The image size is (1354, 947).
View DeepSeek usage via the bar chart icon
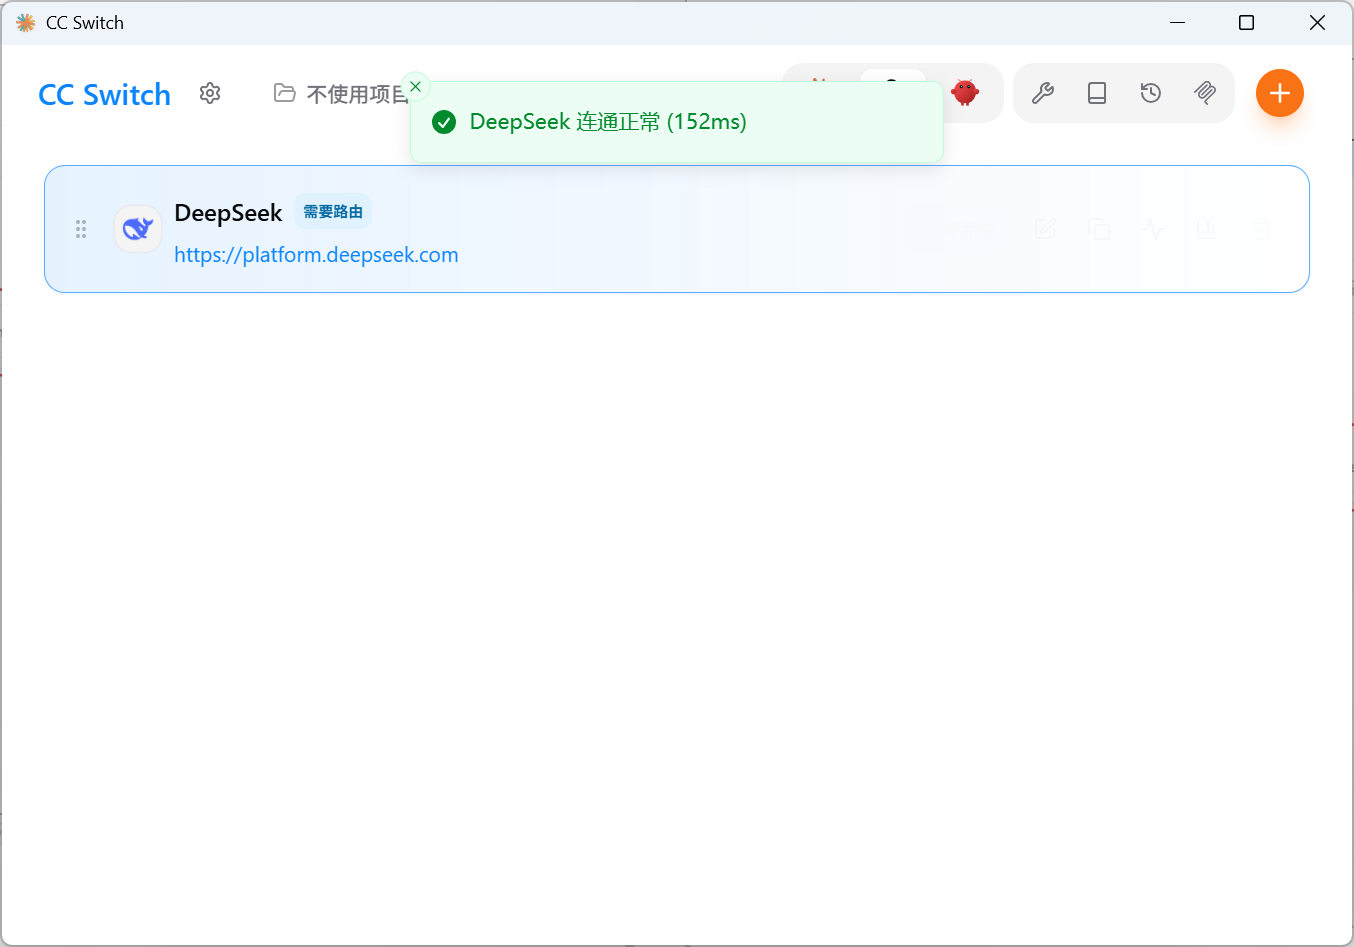click(x=1207, y=230)
